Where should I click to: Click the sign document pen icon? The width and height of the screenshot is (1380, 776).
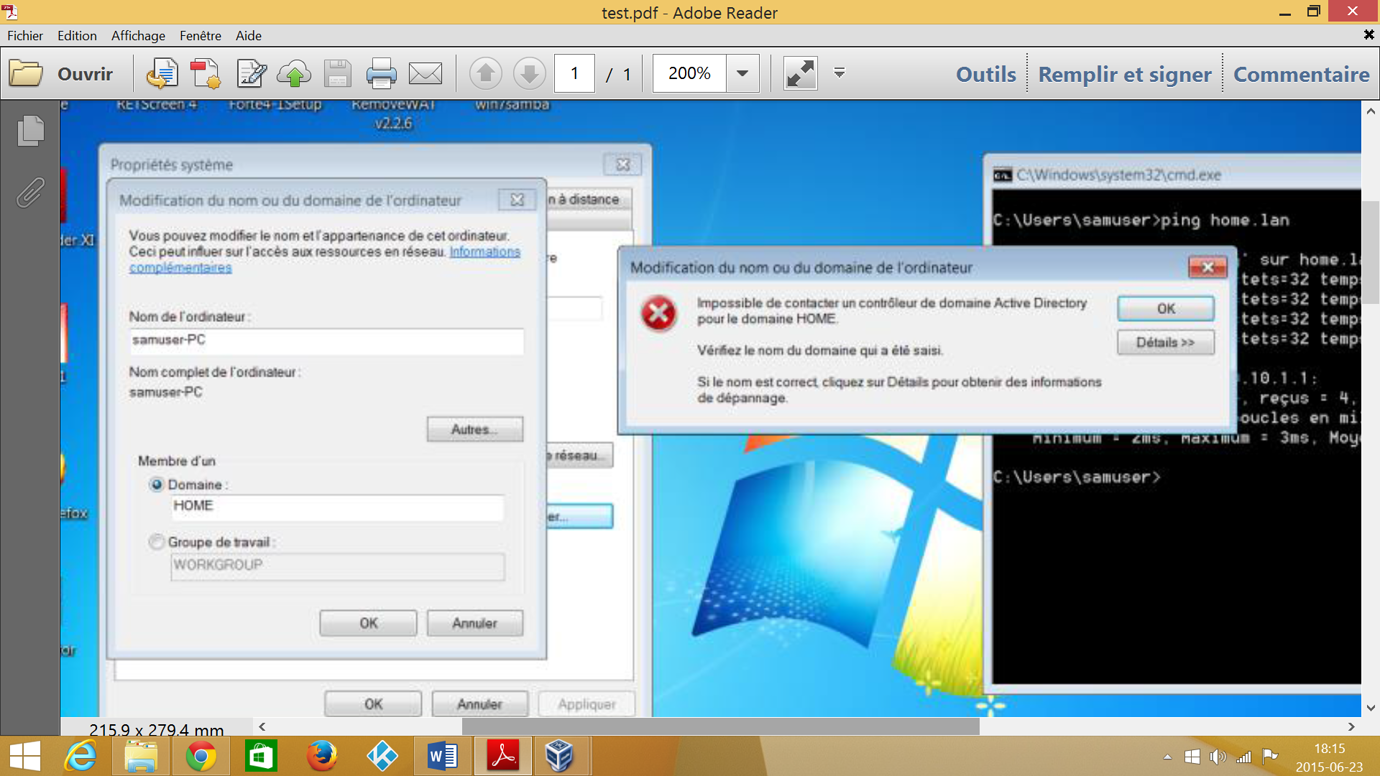pos(250,74)
